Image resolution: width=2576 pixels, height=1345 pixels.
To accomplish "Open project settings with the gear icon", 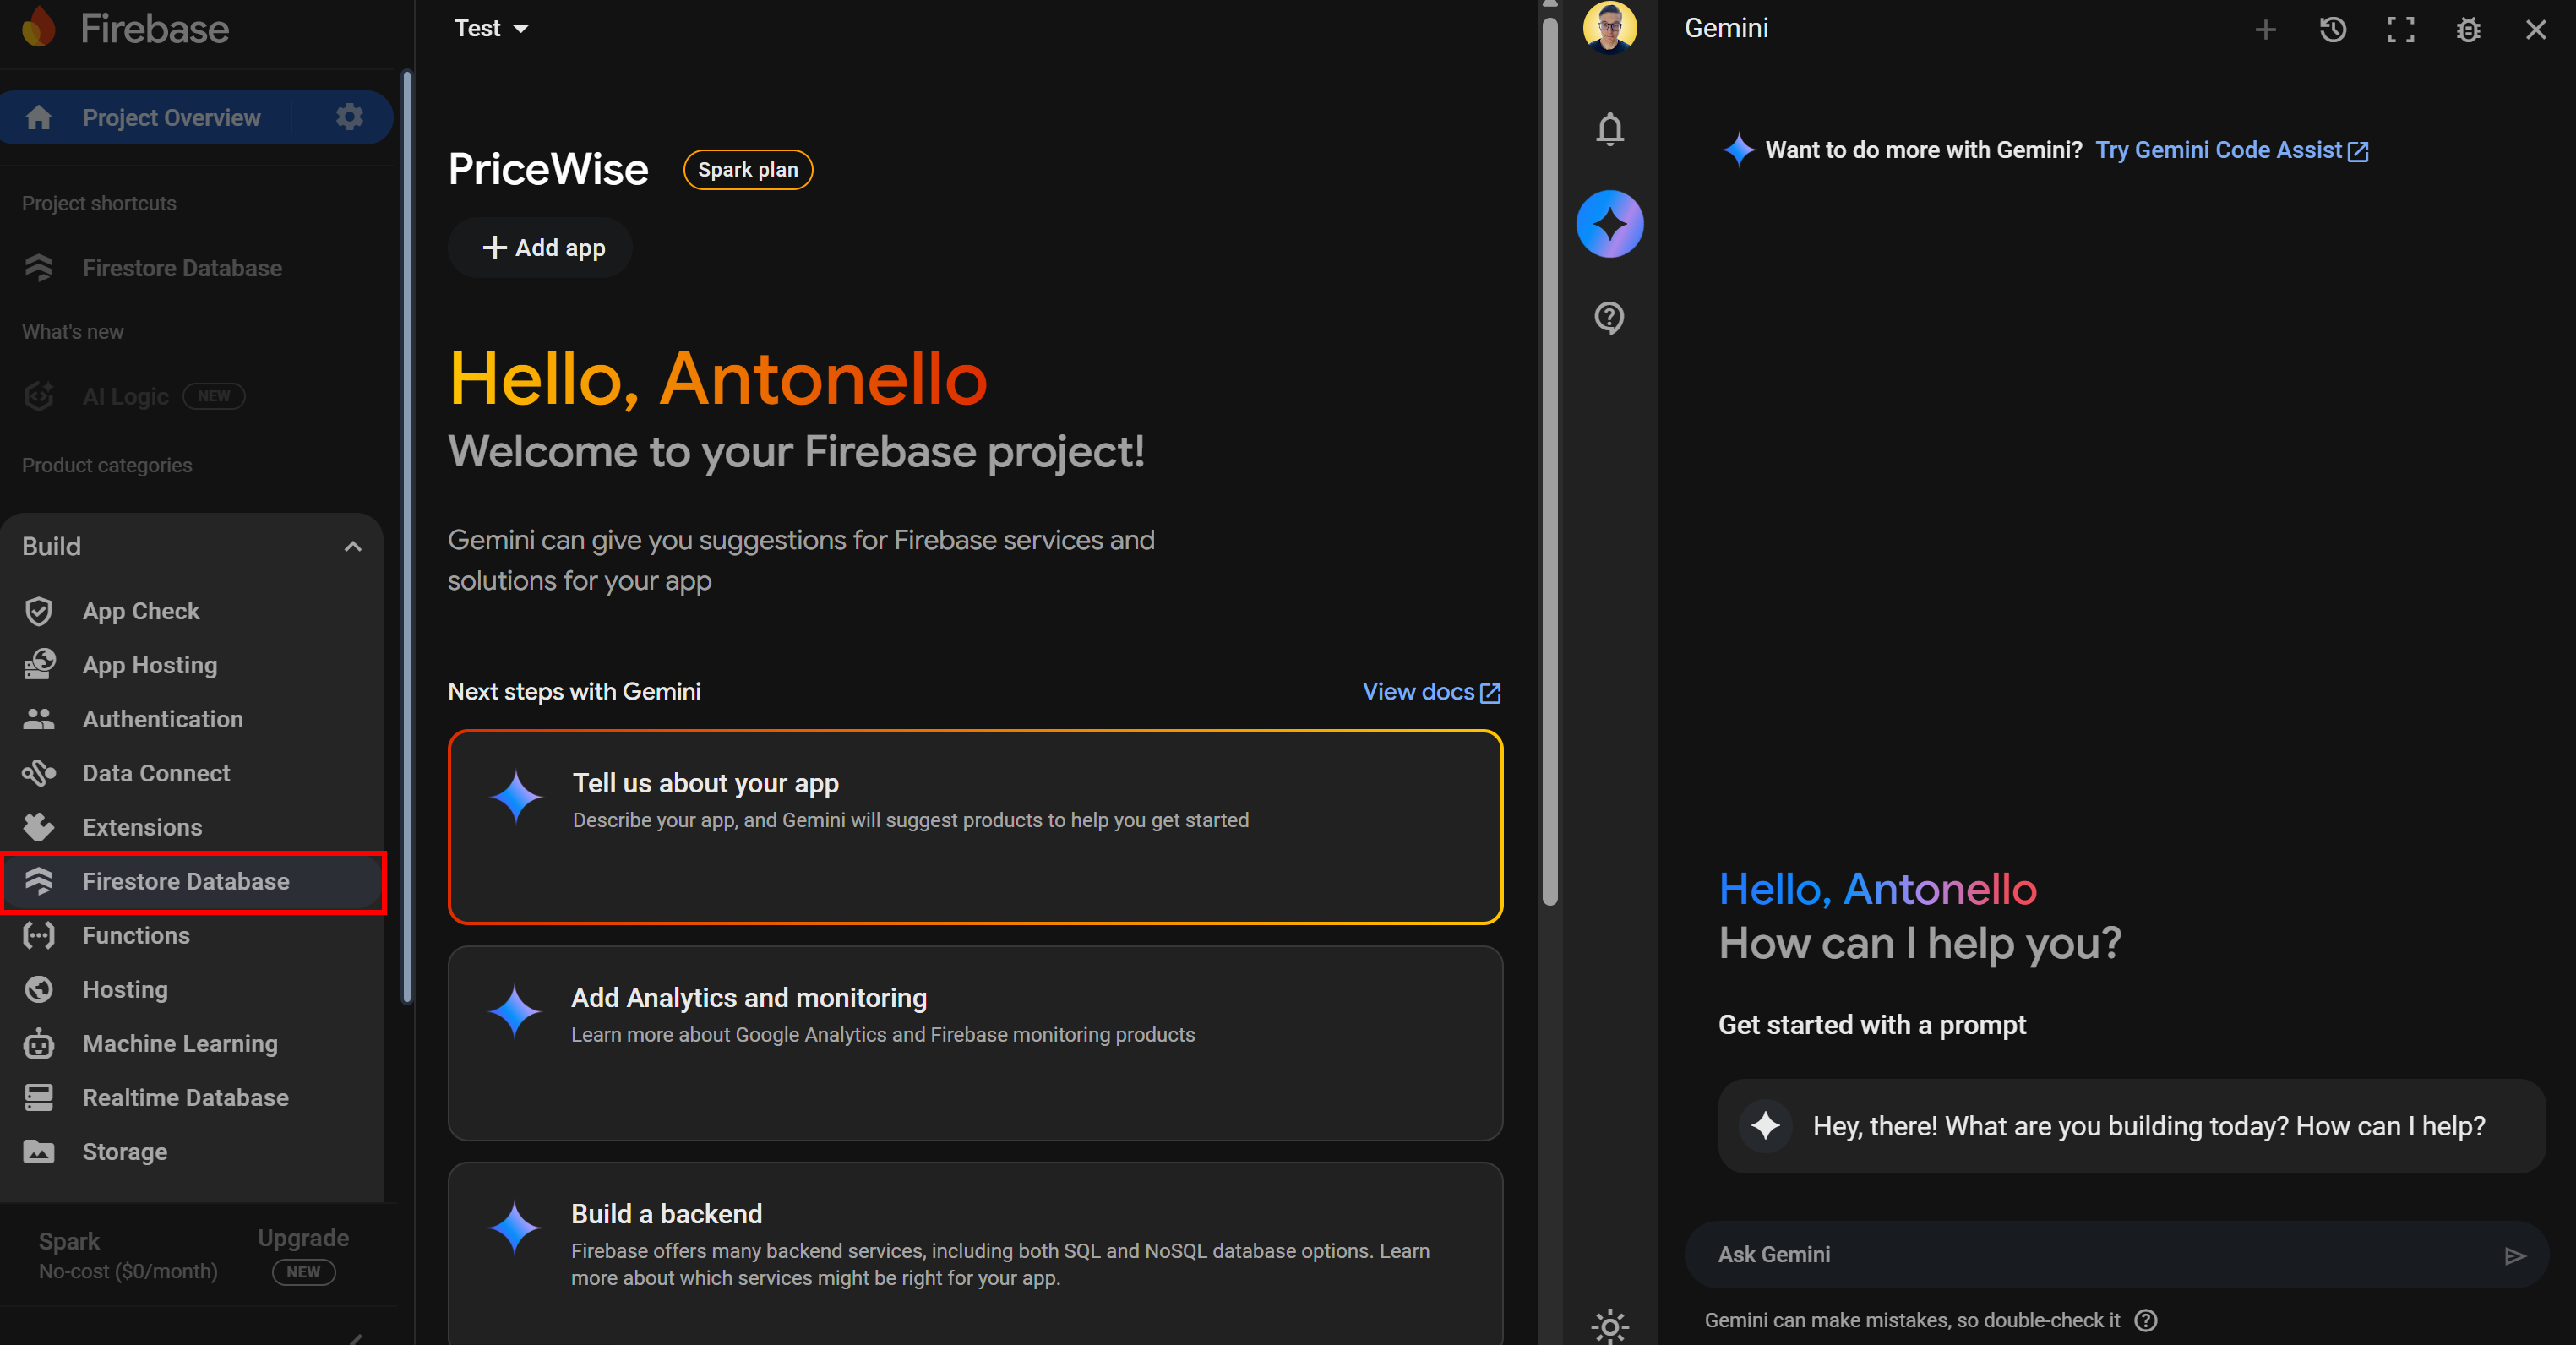I will pos(348,117).
